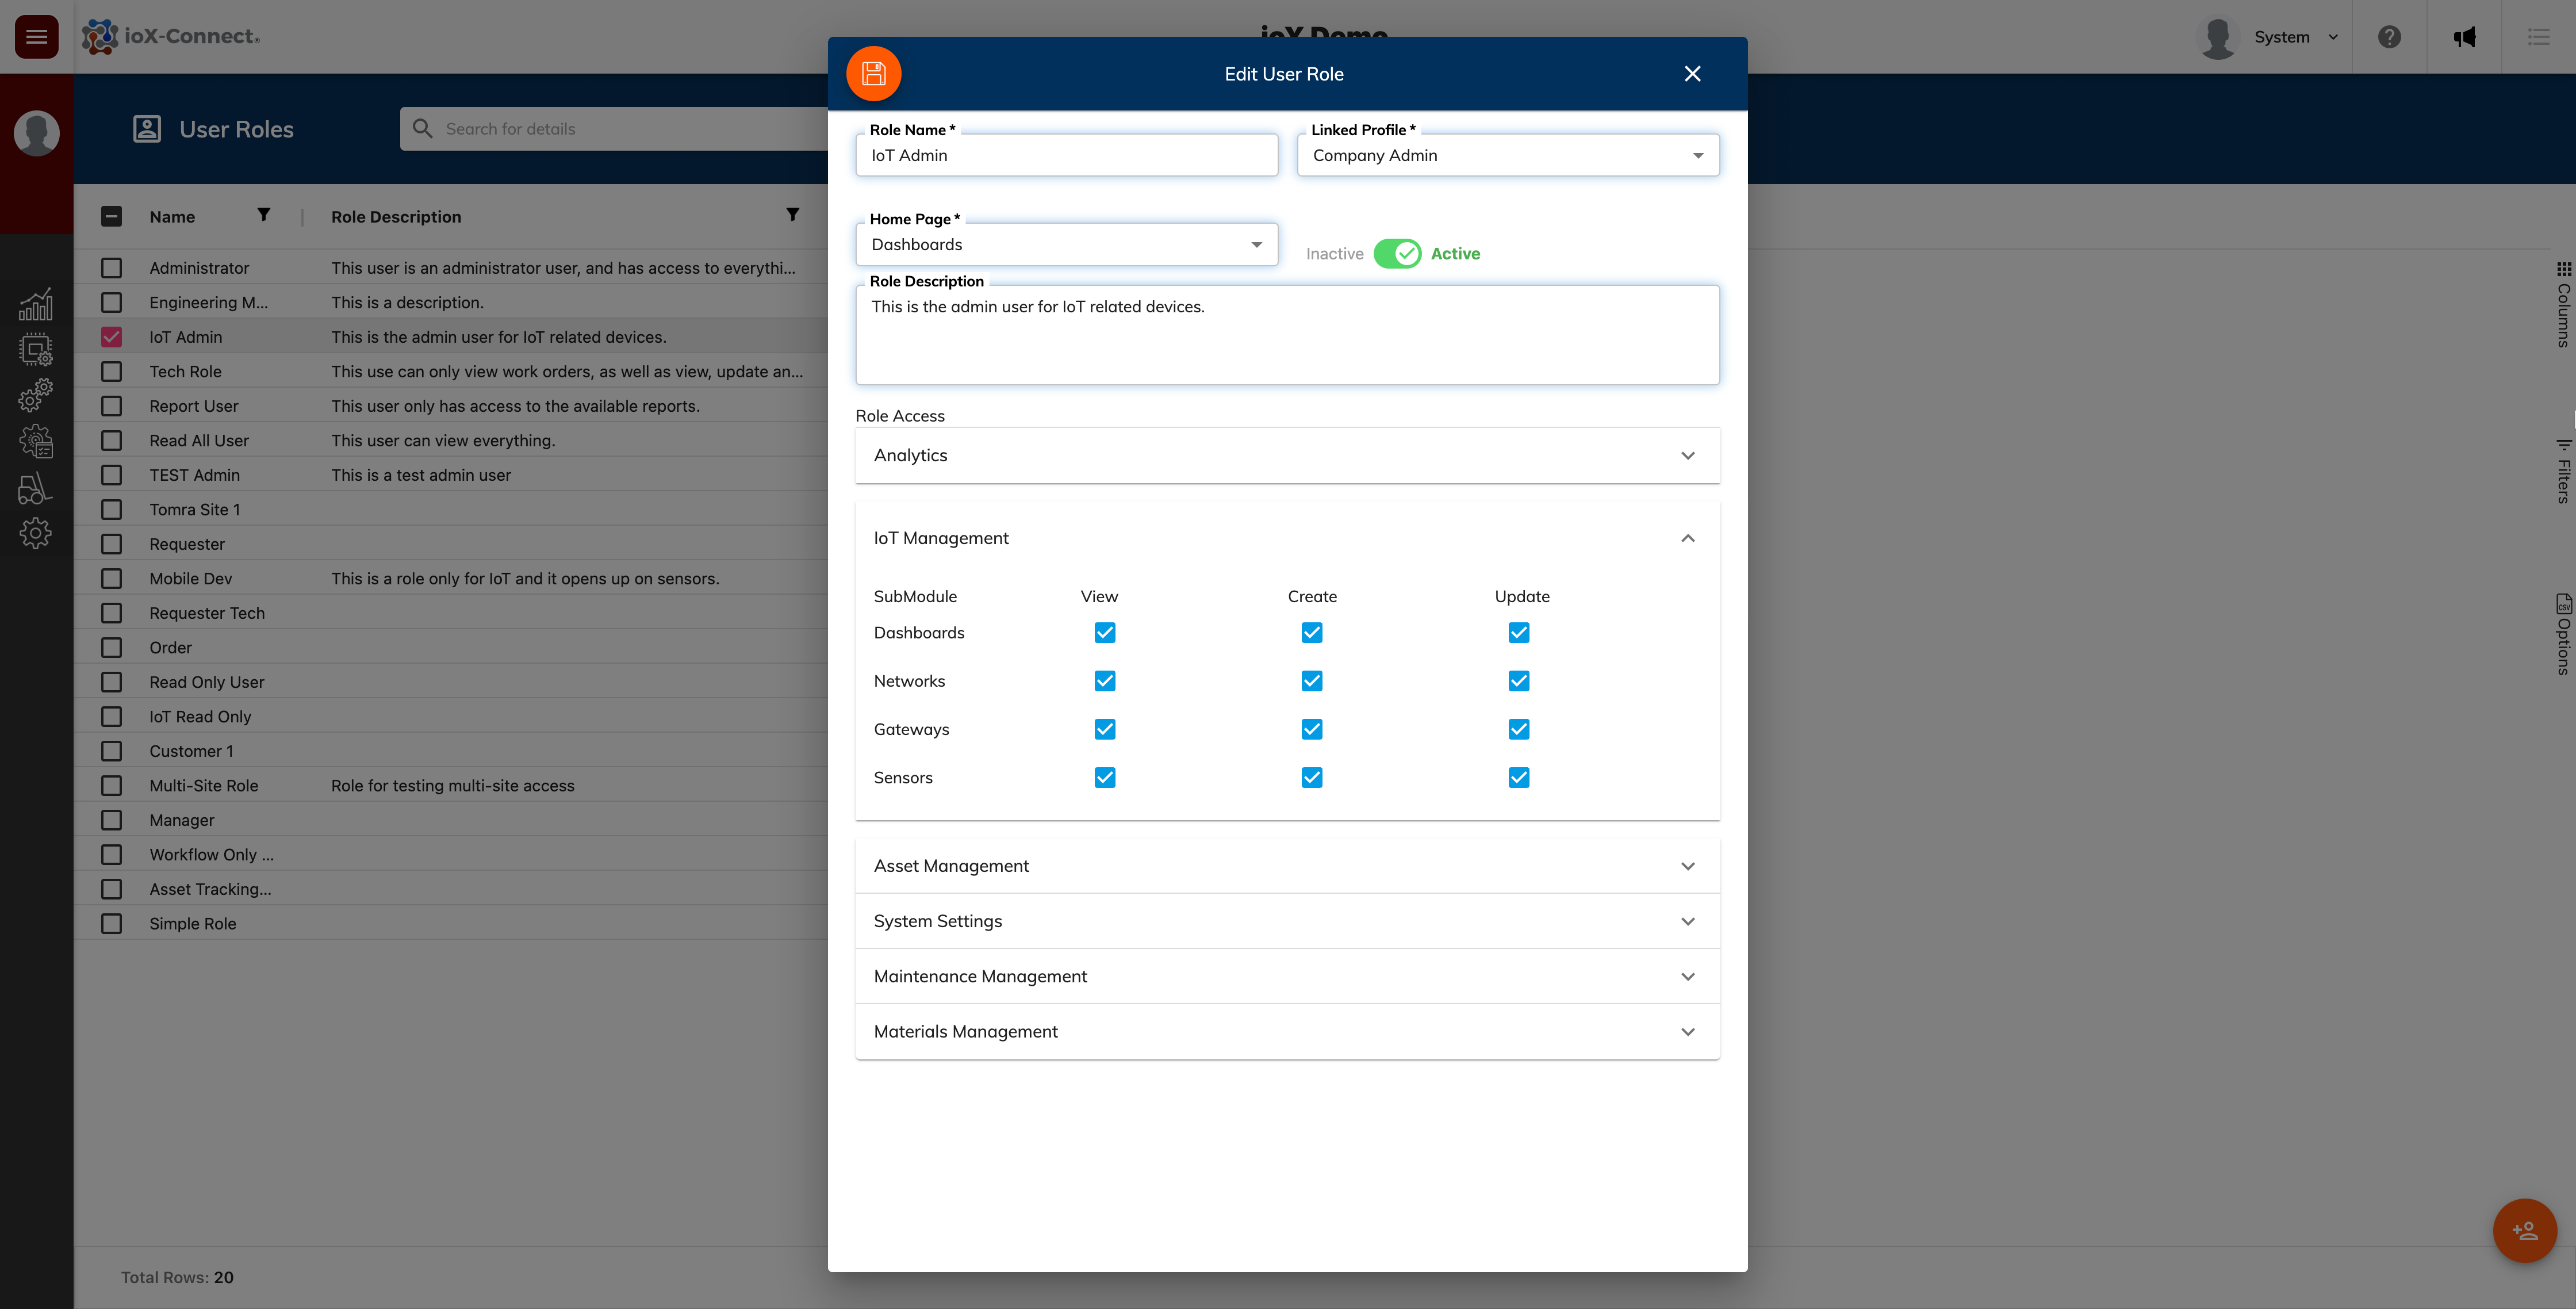Select the Tech Role row checkbox
Screen dimensions: 2576x1309
[112, 372]
